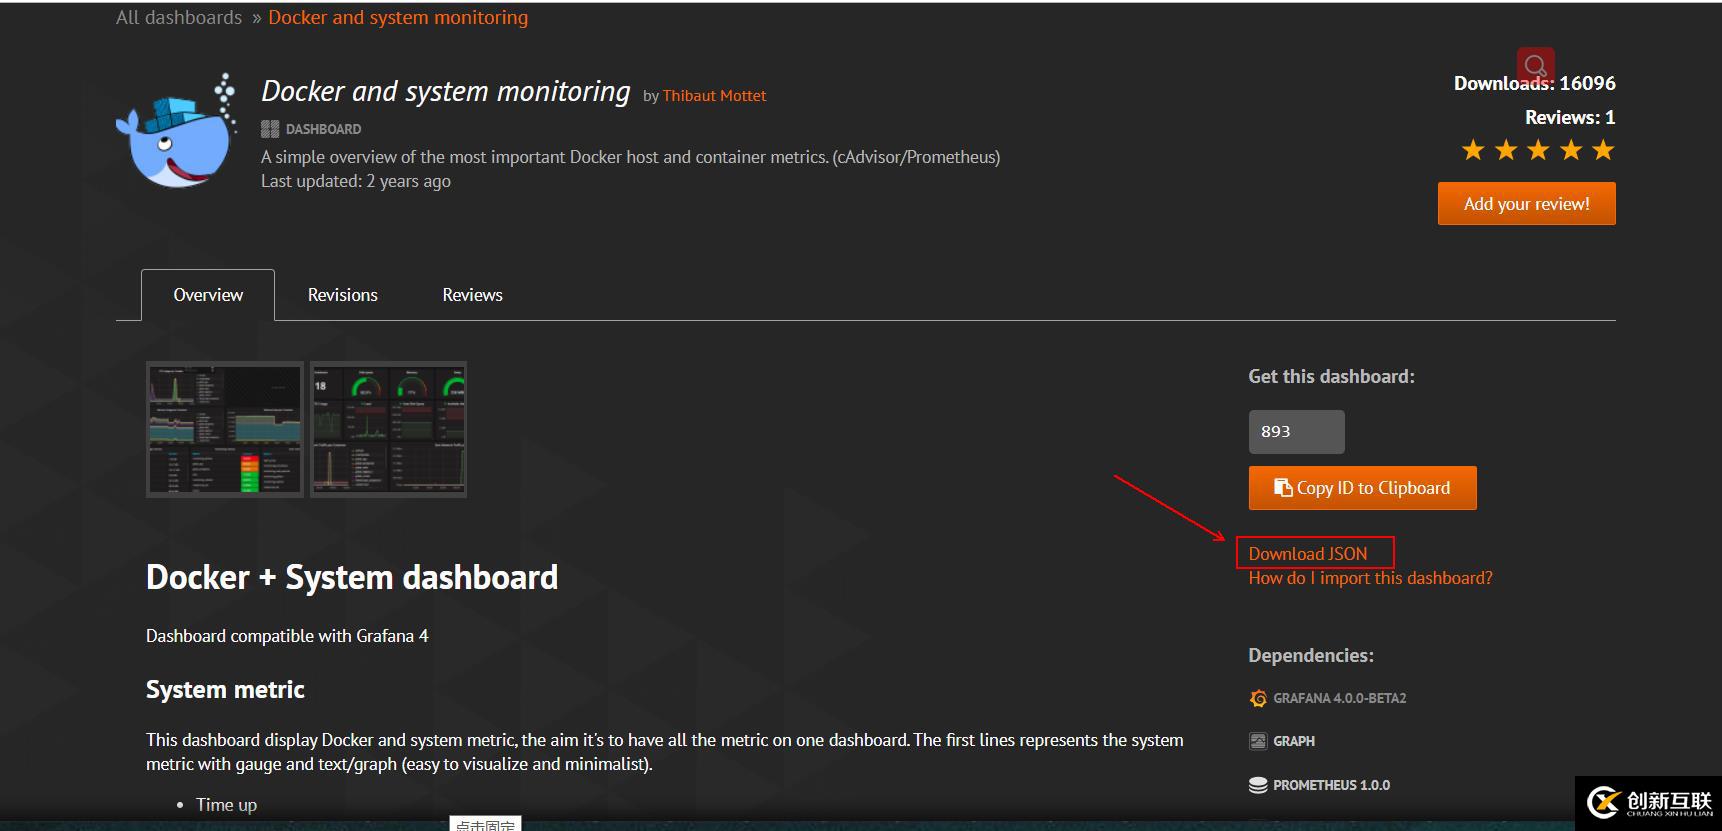Viewport: 1722px width, 831px height.
Task: Click the Get this dashboard: heading
Action: point(1331,377)
